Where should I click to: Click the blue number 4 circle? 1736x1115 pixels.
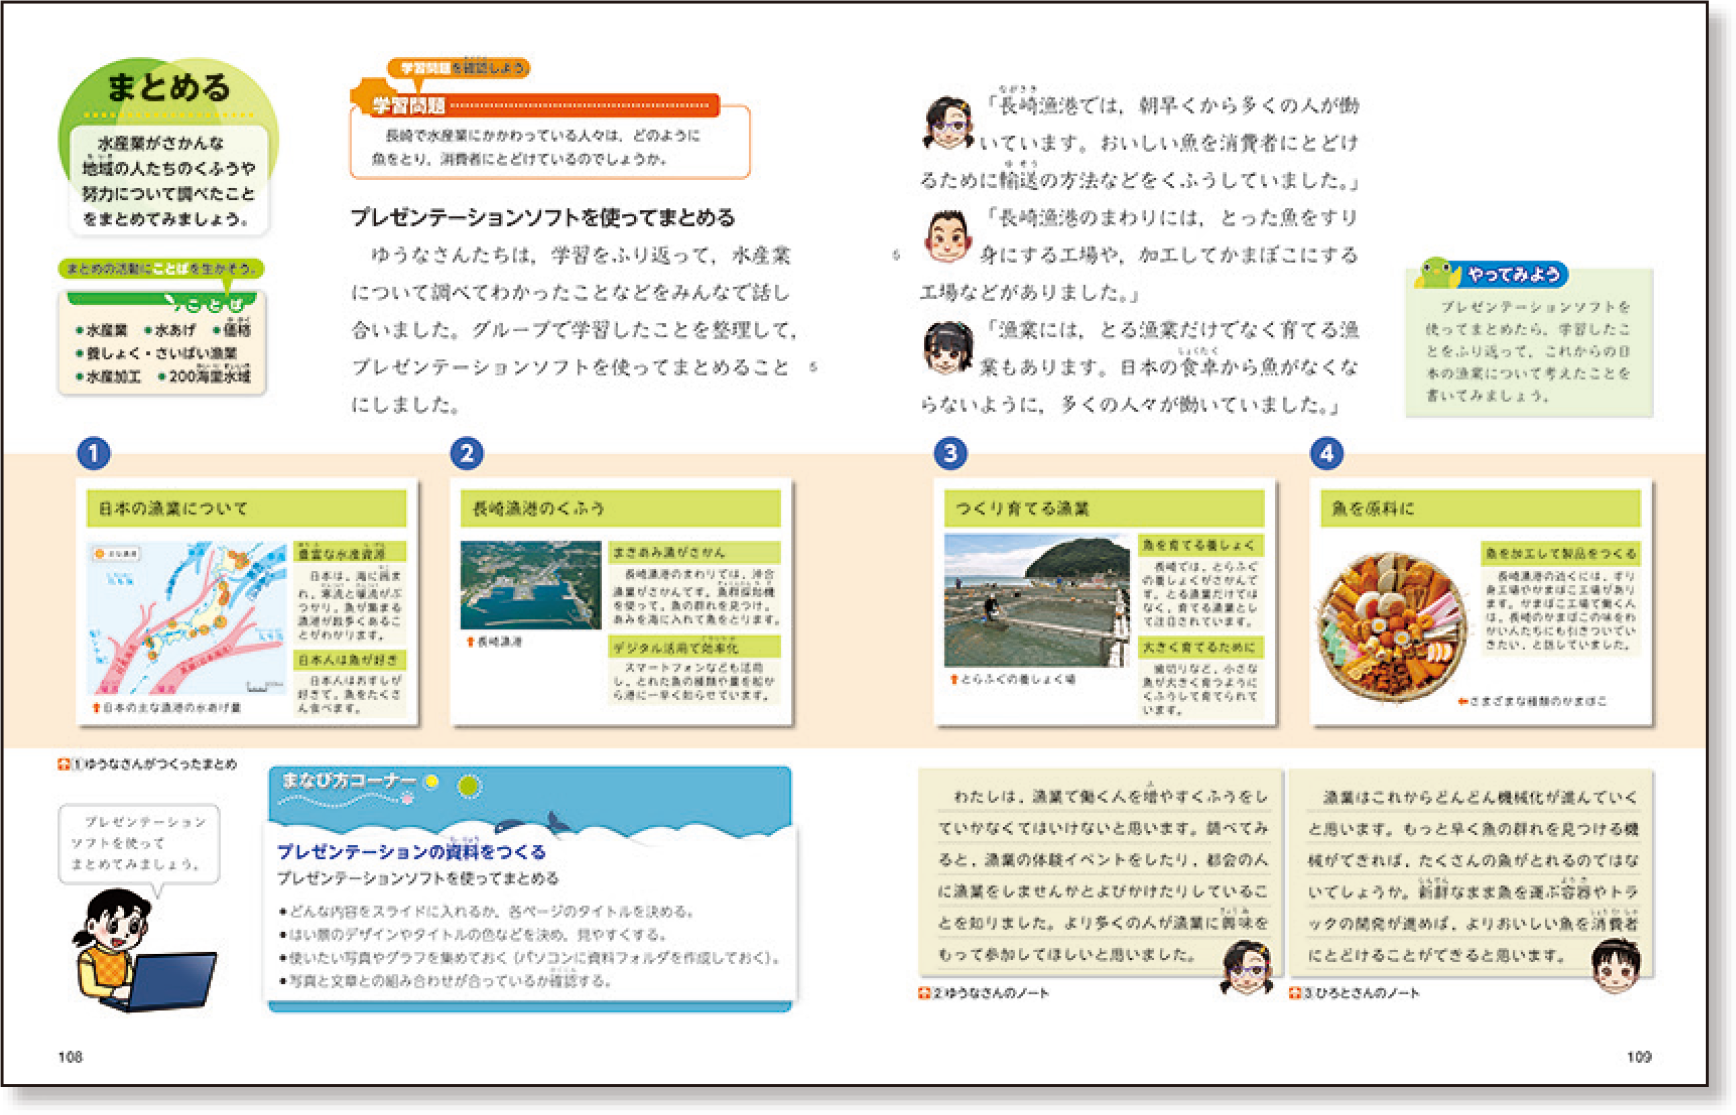pyautogui.click(x=1326, y=453)
